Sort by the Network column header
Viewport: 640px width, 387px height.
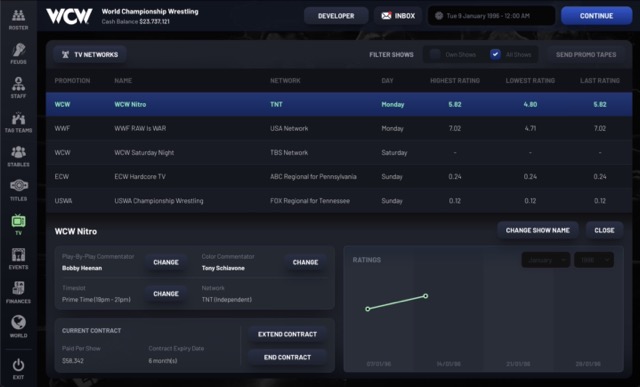(285, 80)
